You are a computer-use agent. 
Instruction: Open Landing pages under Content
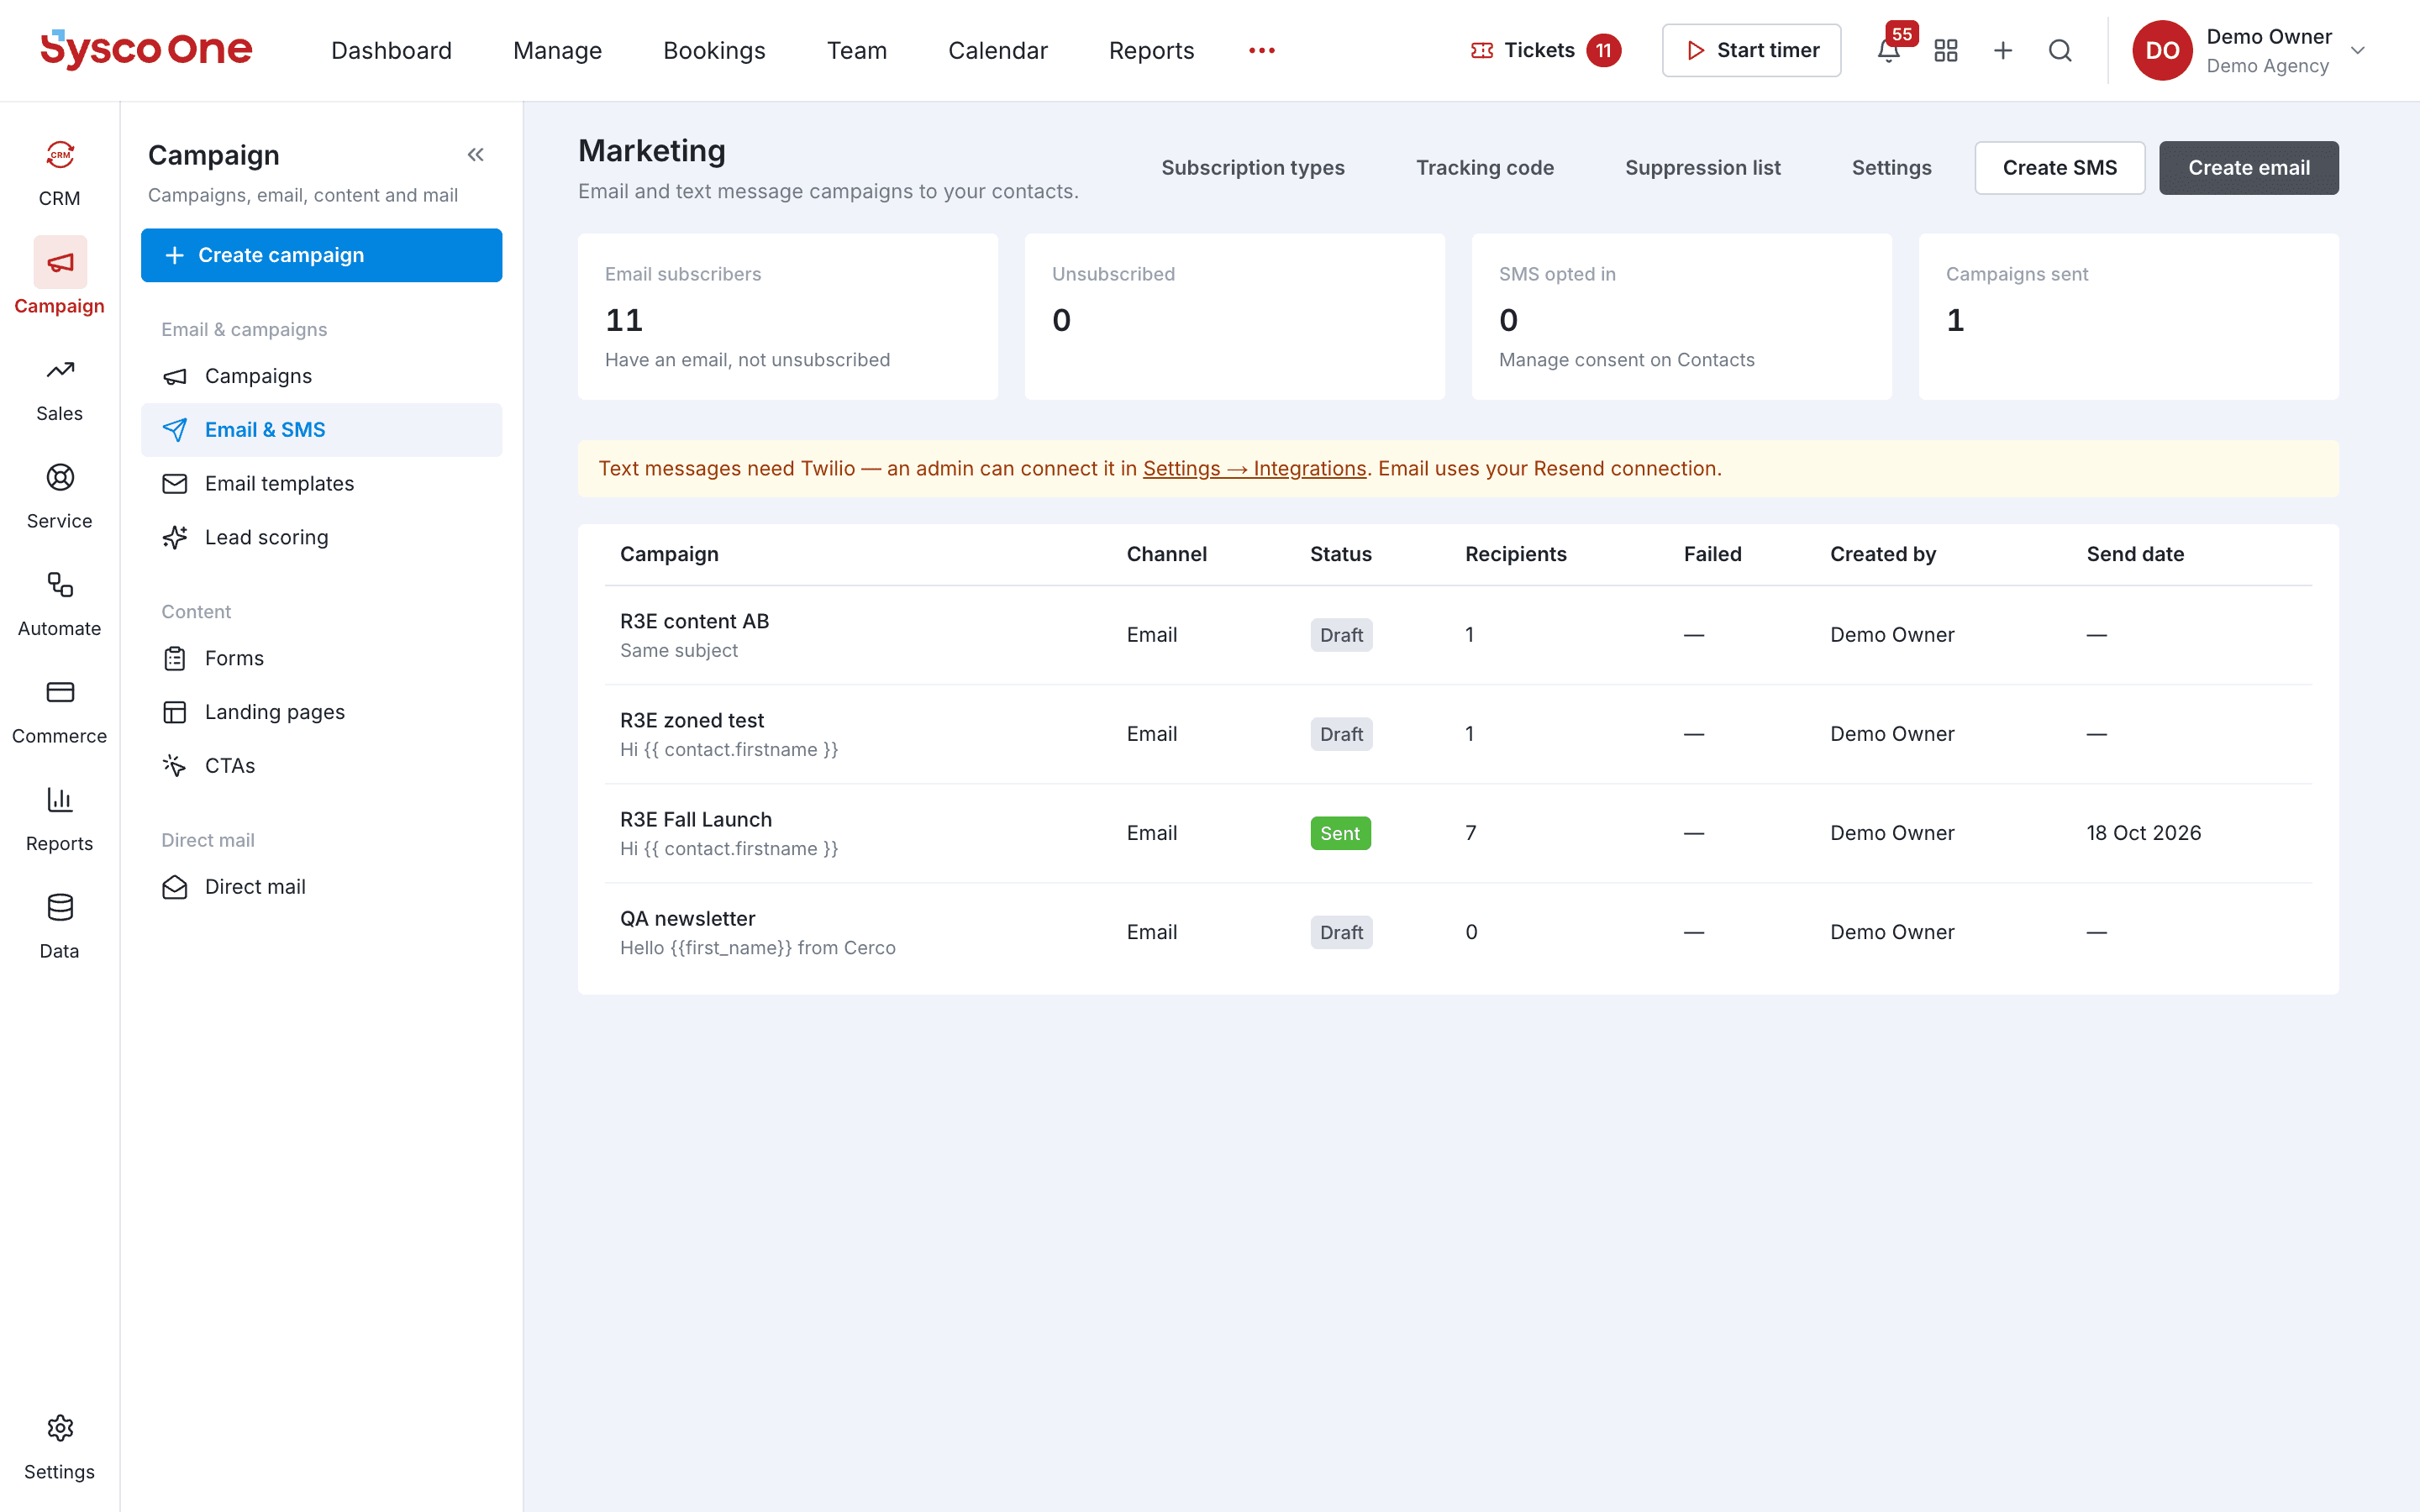click(321, 712)
